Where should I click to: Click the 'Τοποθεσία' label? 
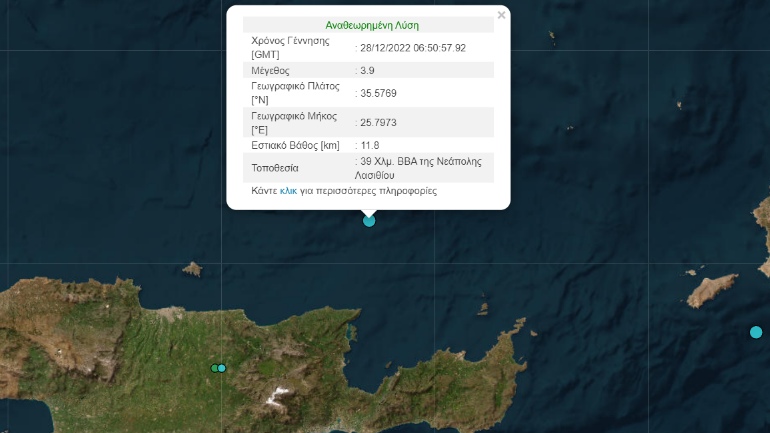point(275,168)
